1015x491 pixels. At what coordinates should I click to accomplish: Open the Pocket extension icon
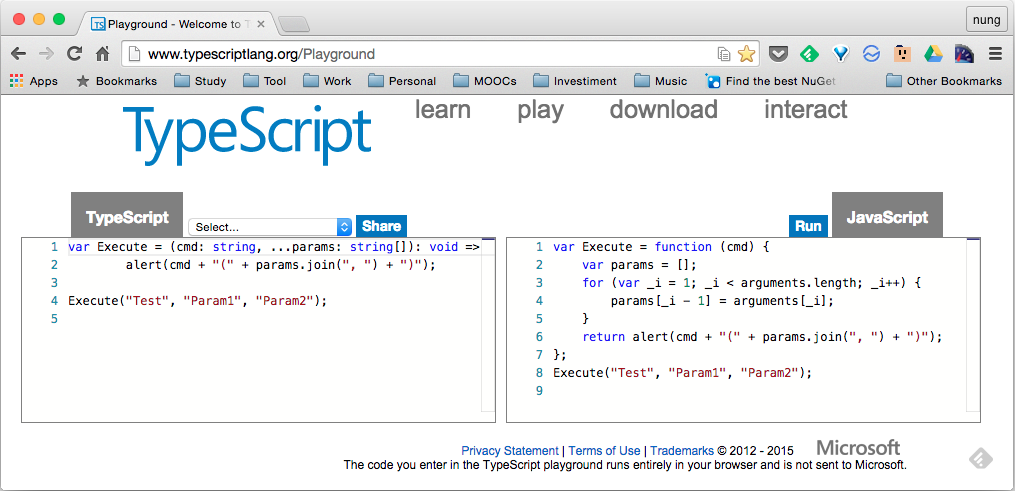[x=778, y=54]
